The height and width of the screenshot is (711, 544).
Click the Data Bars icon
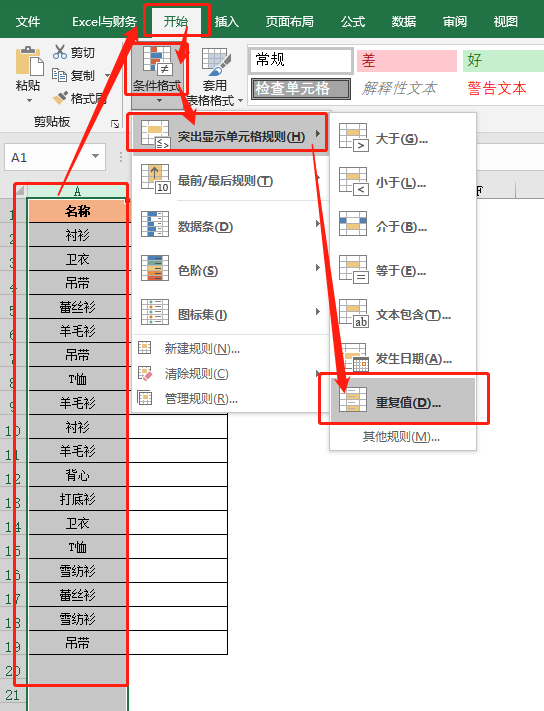pyautogui.click(x=155, y=224)
